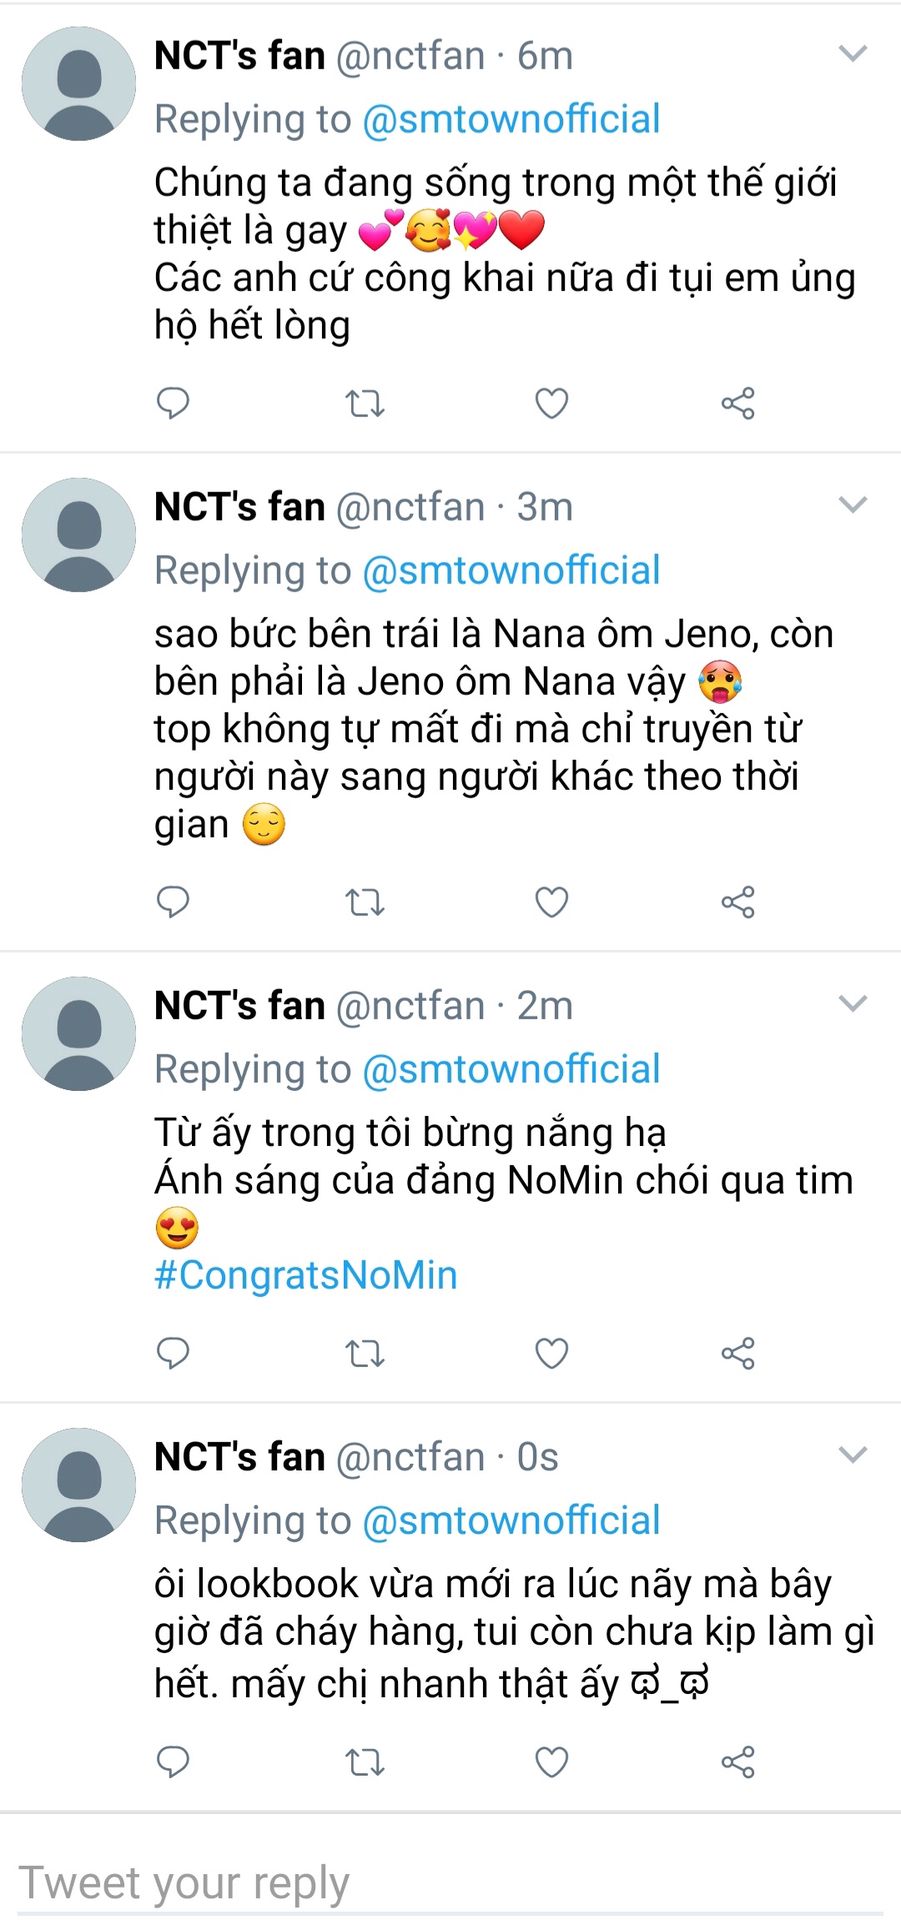Like the 3m Nana Jeno tweet
The height and width of the screenshot is (1920, 901).
552,903
